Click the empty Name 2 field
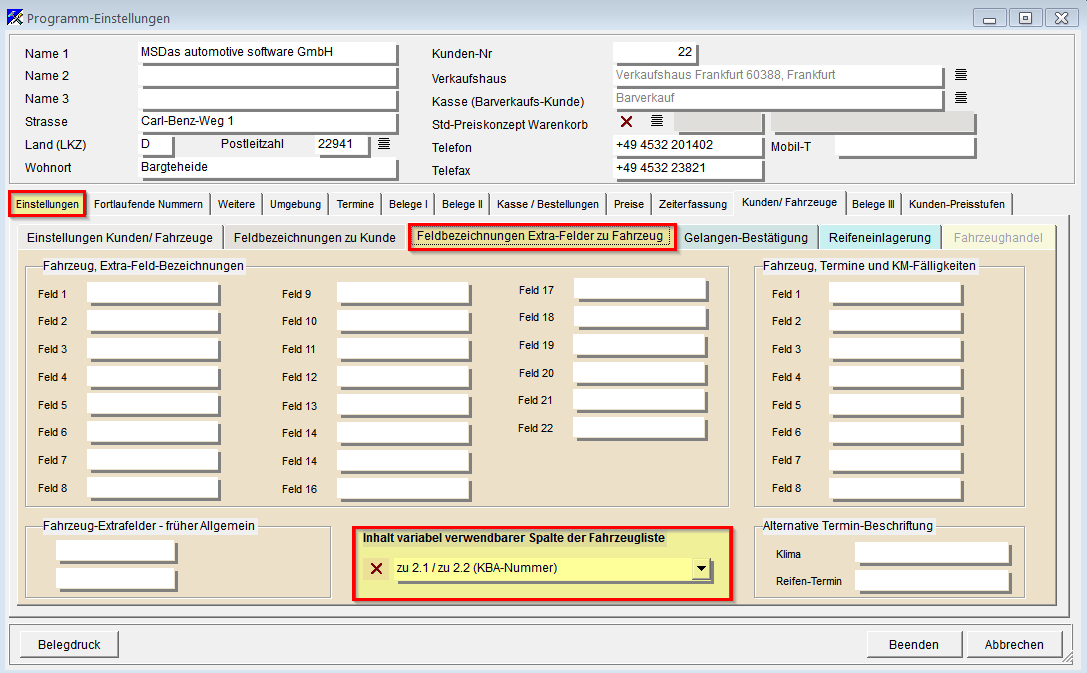The image size is (1087, 673). 268,76
